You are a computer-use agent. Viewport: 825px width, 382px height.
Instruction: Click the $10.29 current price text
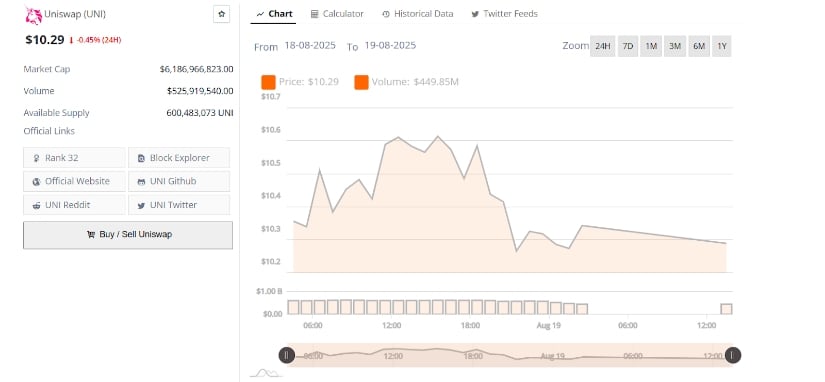coord(45,39)
